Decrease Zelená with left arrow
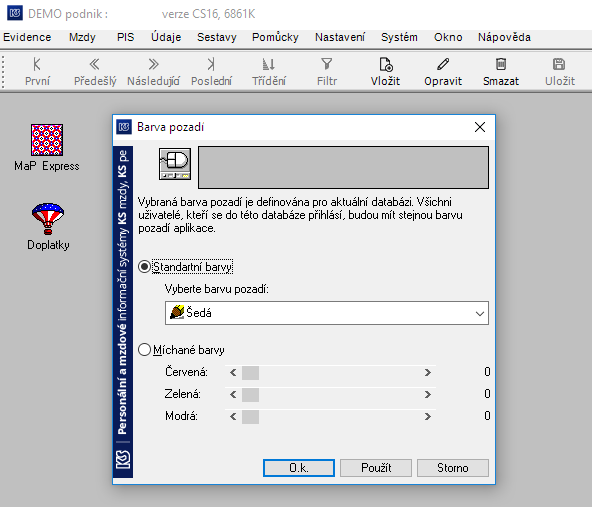Screen dimensions: 592x507 point(233,395)
